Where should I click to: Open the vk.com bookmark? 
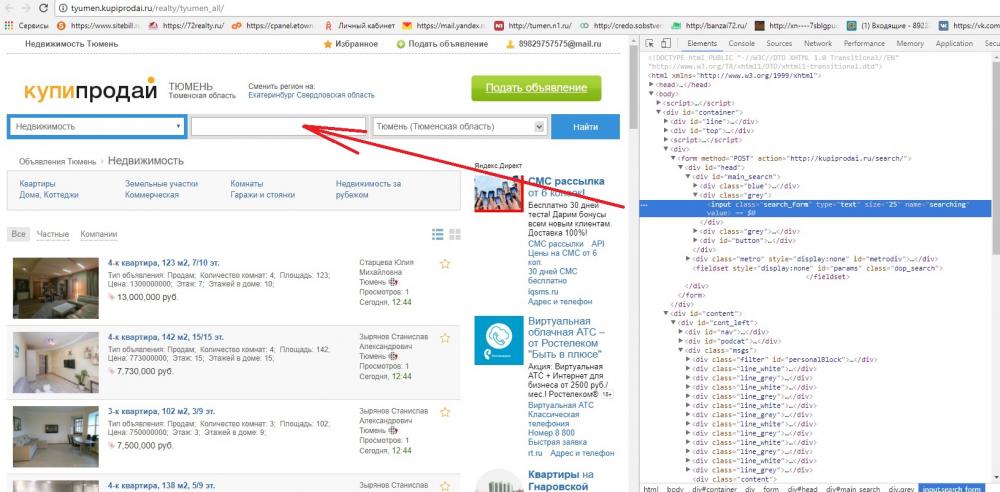[x=967, y=26]
